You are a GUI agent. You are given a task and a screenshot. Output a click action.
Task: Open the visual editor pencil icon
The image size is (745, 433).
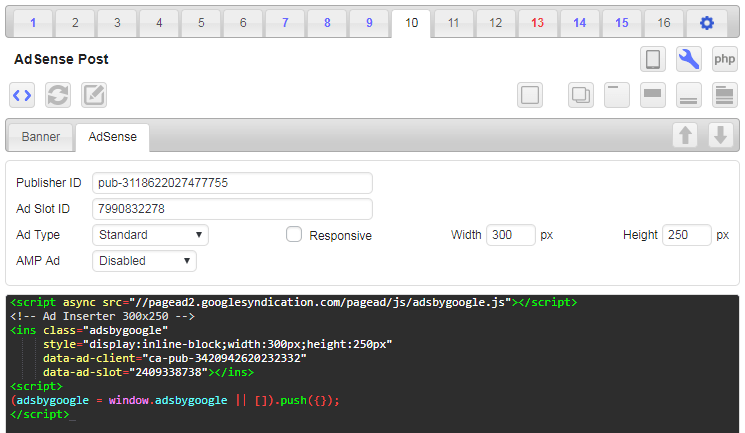coord(94,95)
